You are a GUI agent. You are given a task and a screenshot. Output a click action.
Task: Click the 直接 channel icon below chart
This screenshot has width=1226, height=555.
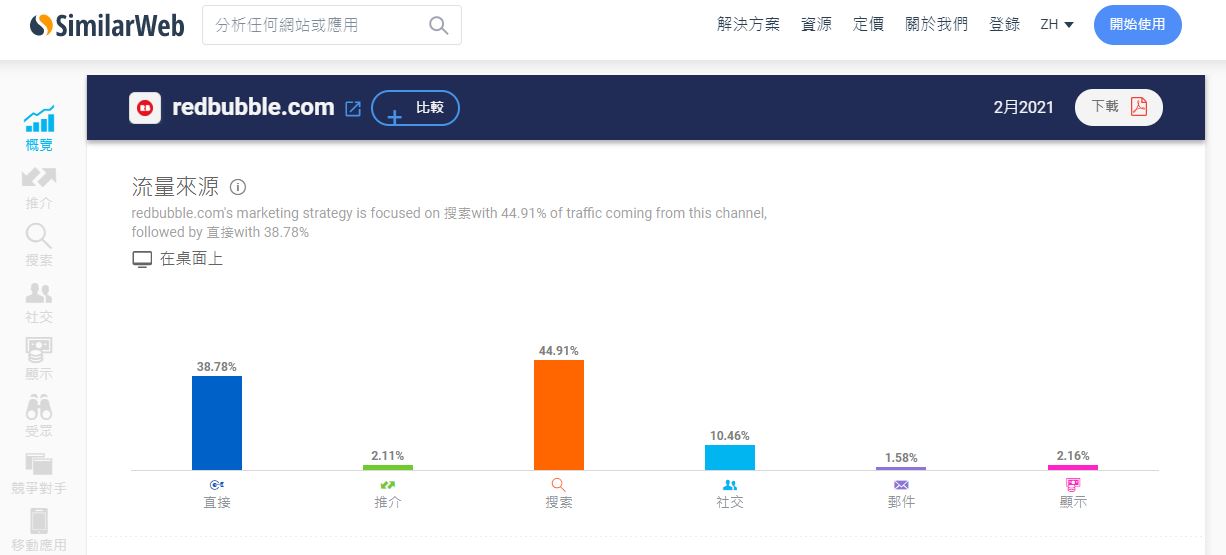[217, 485]
